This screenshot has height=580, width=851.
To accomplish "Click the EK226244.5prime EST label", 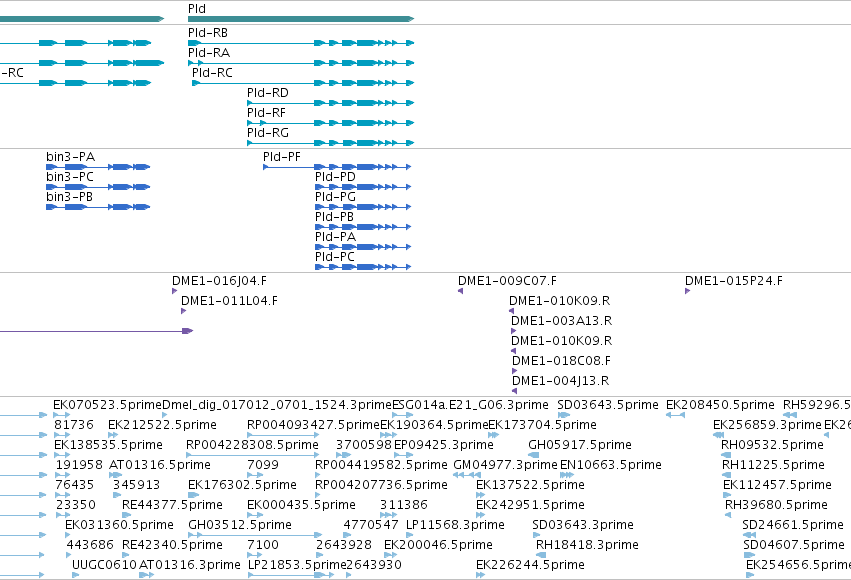I will 530,566.
